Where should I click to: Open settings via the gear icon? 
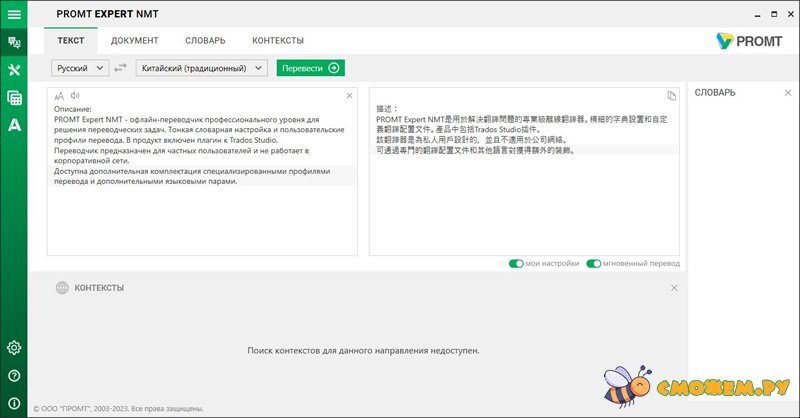pyautogui.click(x=14, y=348)
